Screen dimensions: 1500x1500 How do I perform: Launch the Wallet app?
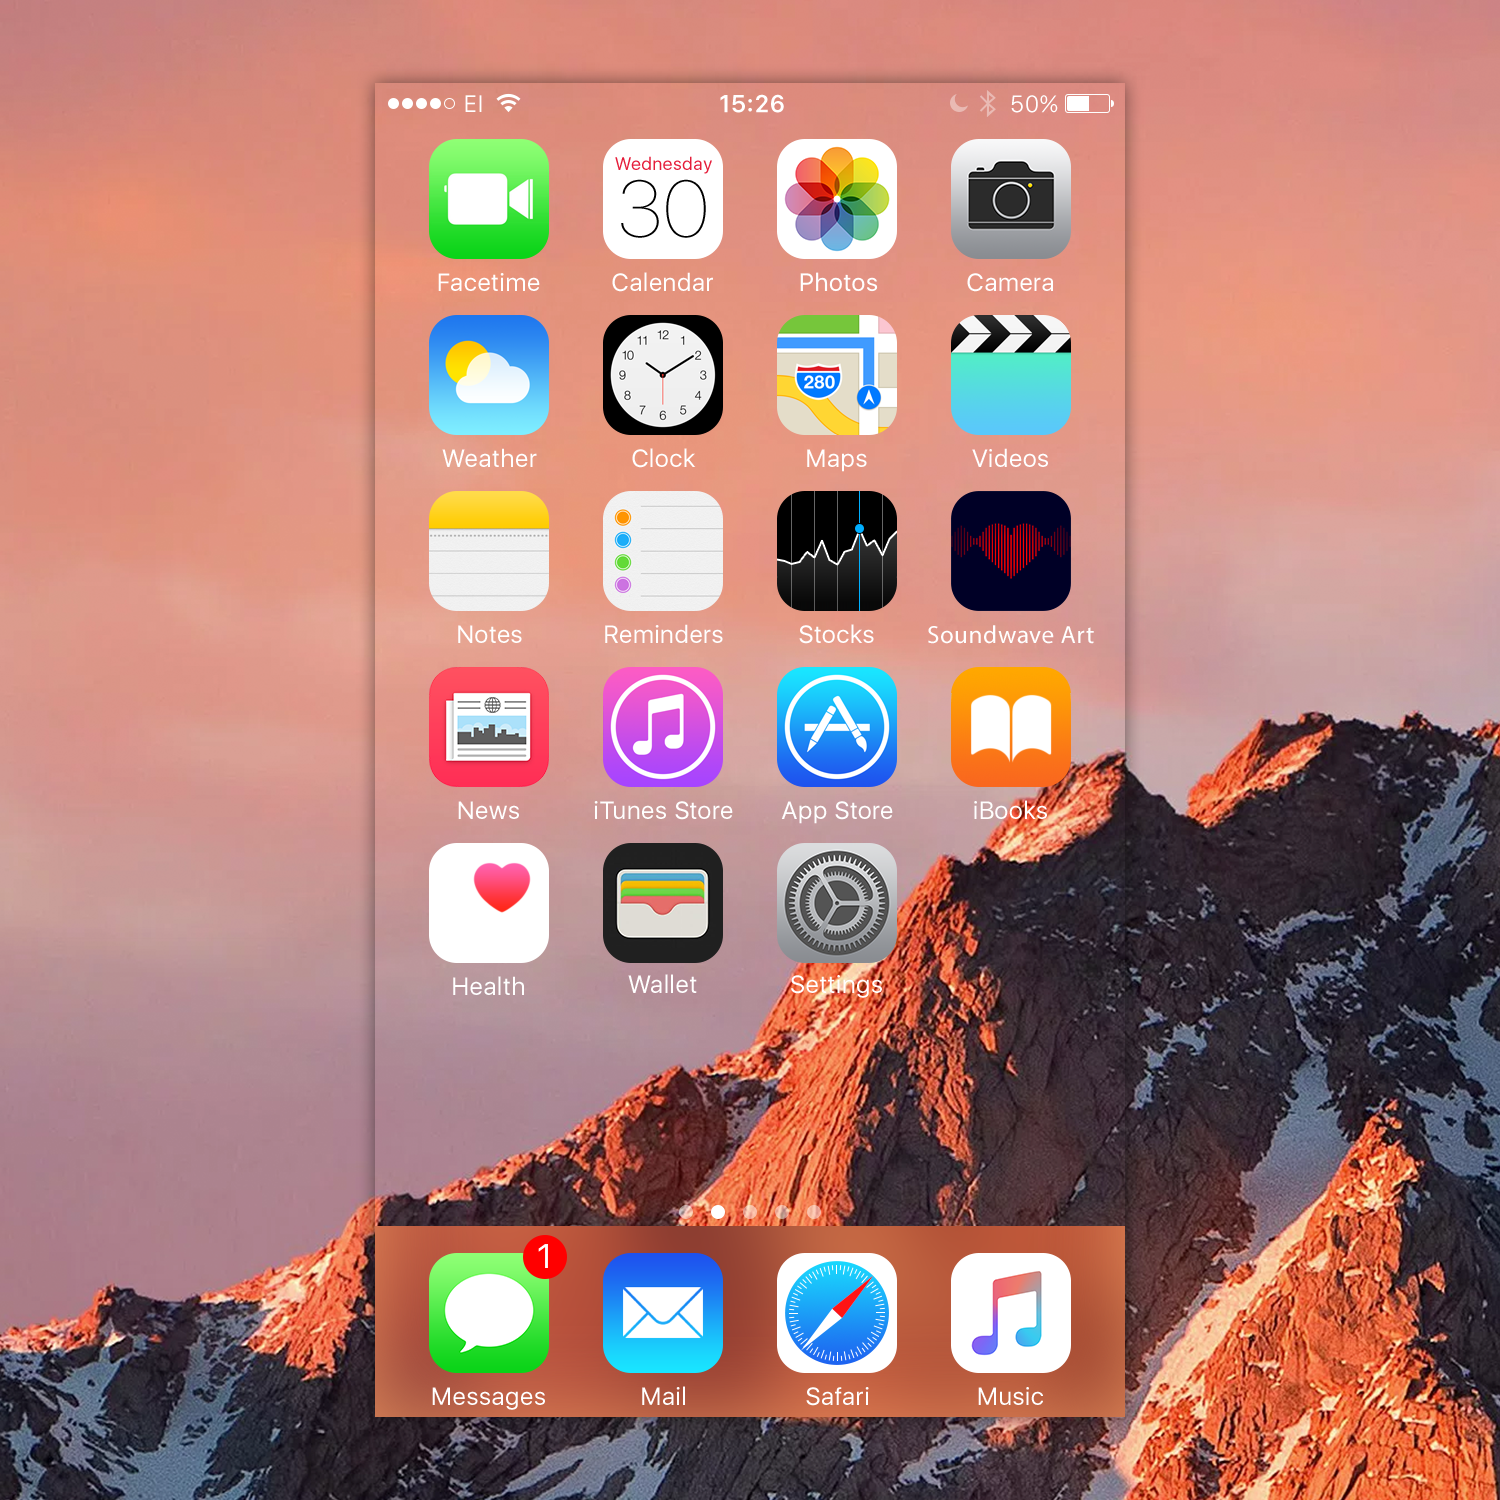(663, 903)
